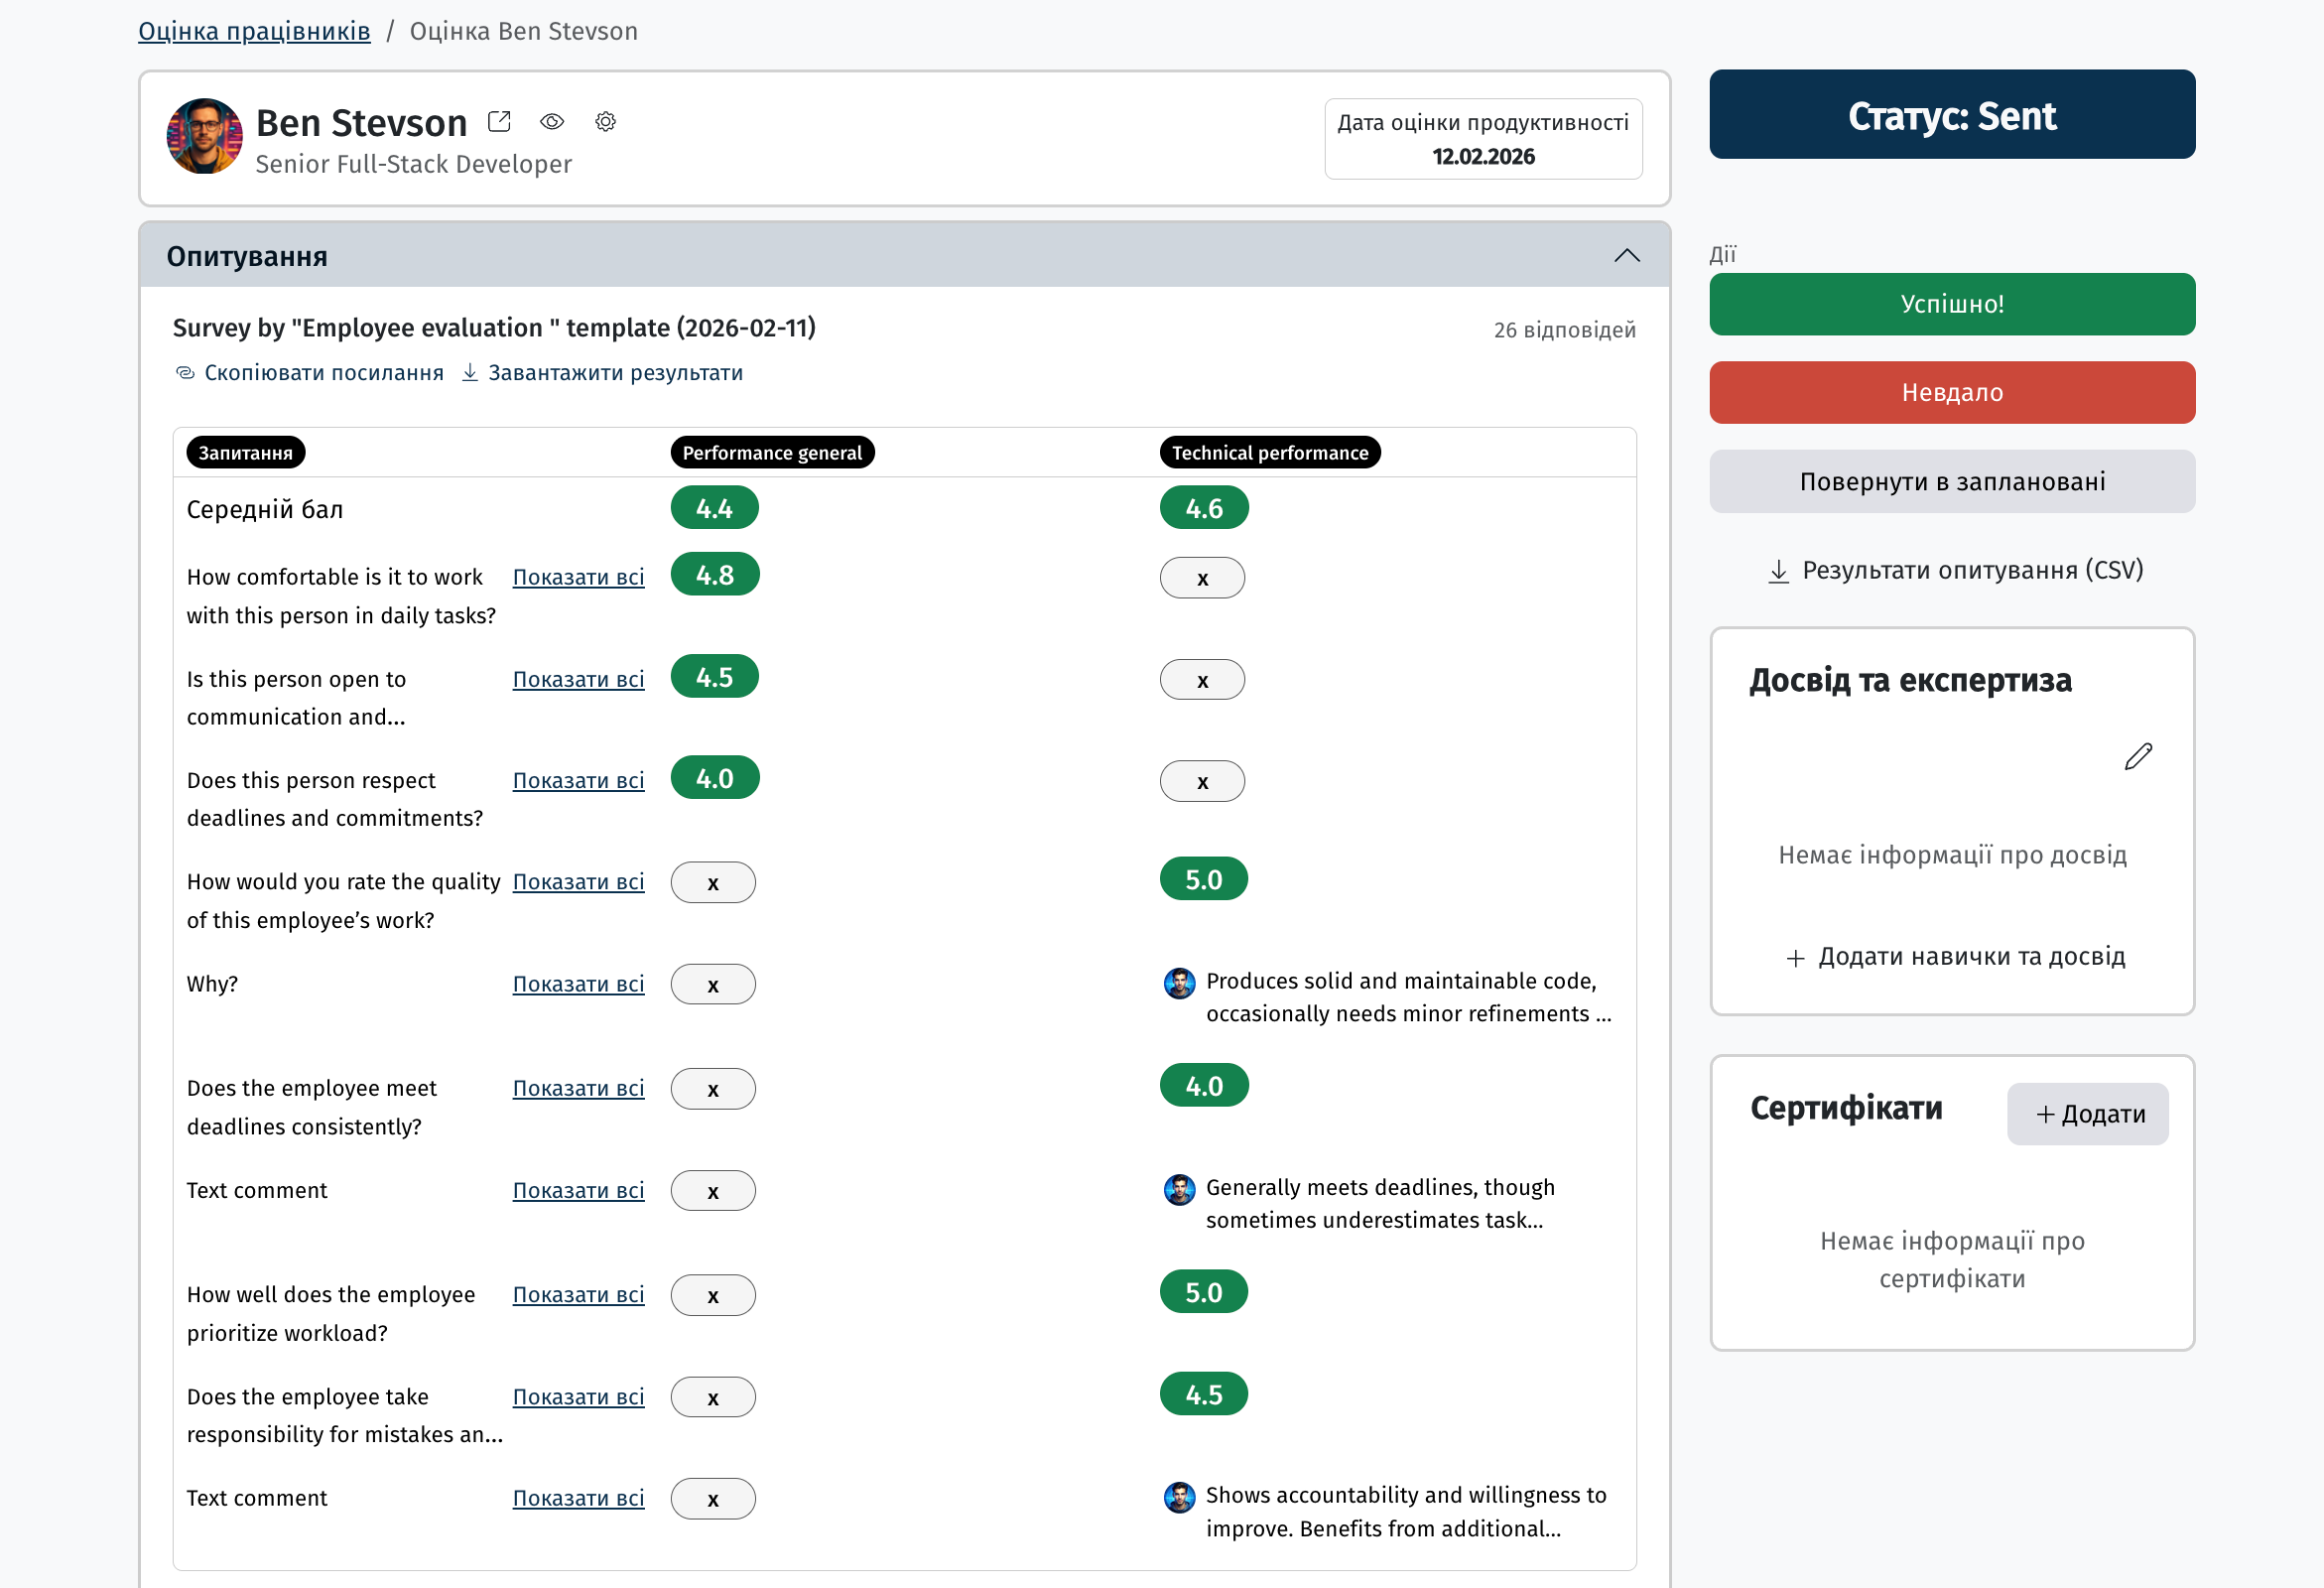Image resolution: width=2324 pixels, height=1588 pixels.
Task: Toggle the eye visibility icon near name
Action: (x=552, y=122)
